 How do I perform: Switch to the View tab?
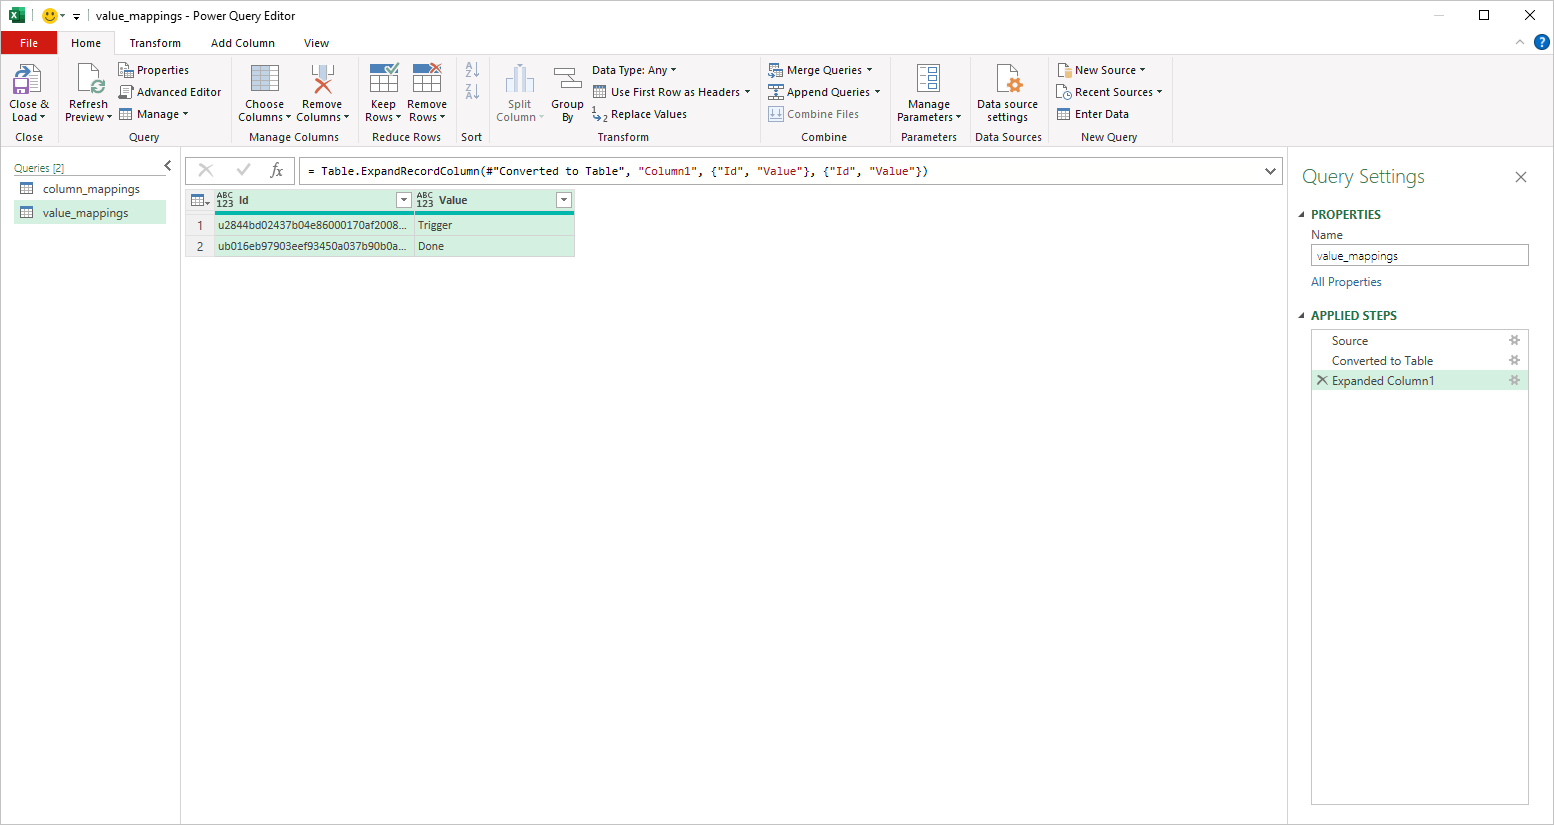point(317,43)
